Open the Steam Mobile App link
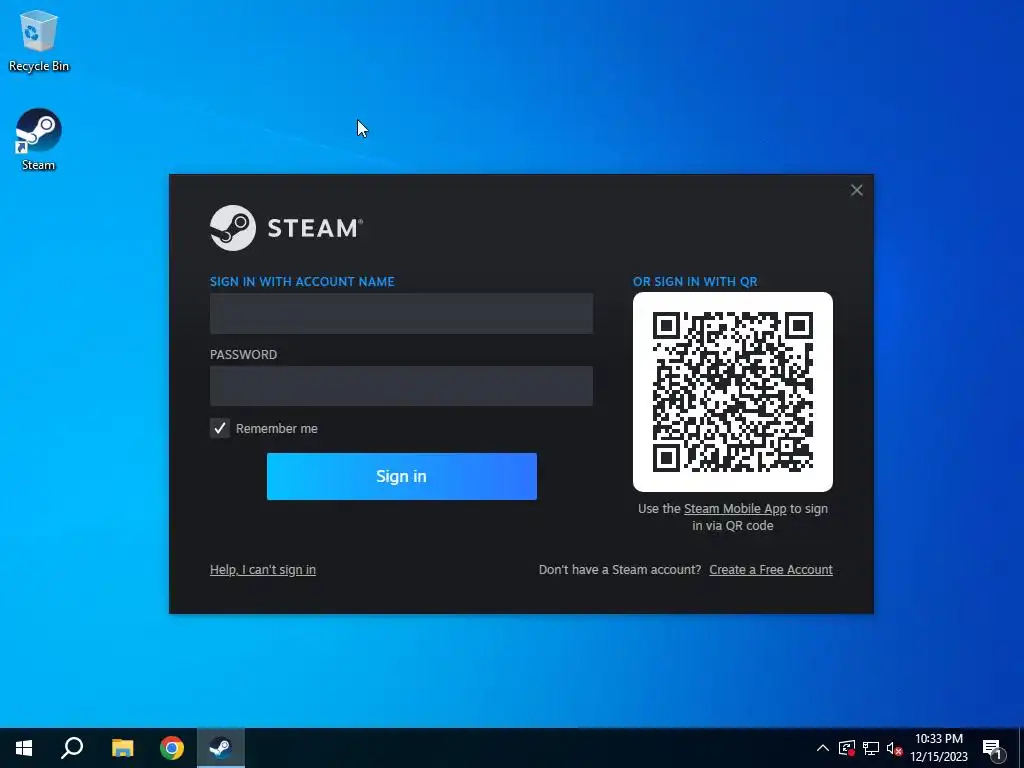Image resolution: width=1024 pixels, height=768 pixels. pyautogui.click(x=735, y=509)
